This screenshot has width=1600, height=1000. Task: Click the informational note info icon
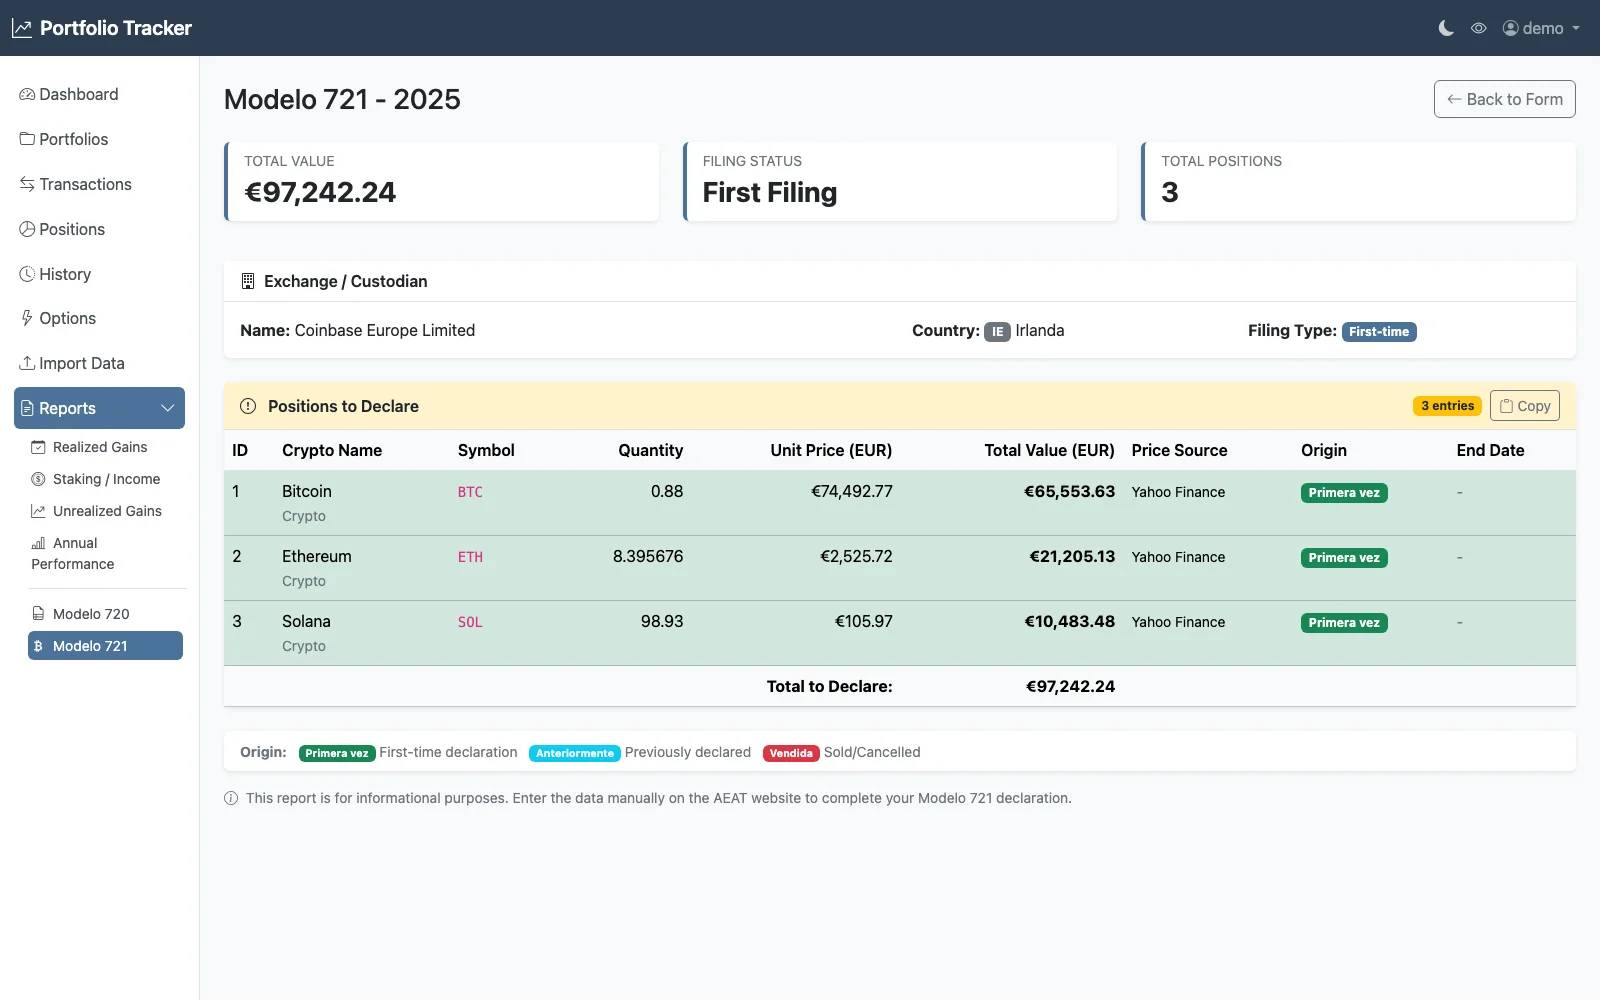(x=231, y=798)
